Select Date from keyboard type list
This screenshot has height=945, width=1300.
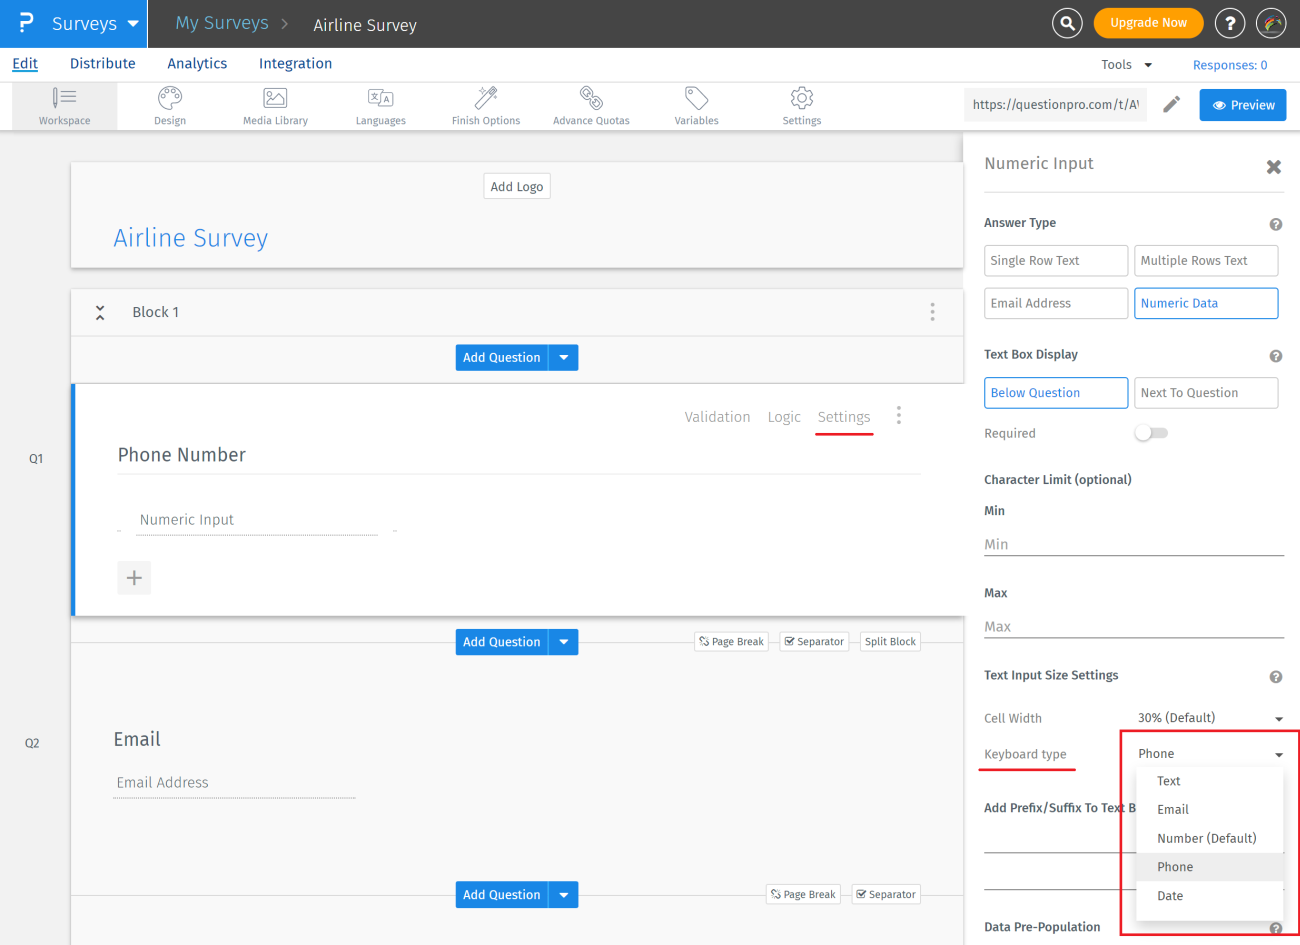point(1170,896)
